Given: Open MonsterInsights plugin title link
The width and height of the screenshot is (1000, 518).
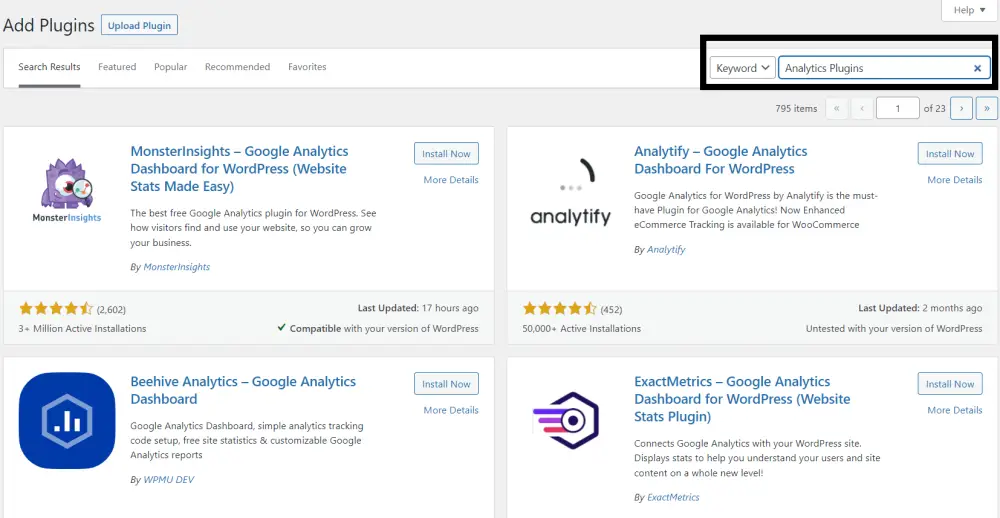Looking at the screenshot, I should coord(239,169).
